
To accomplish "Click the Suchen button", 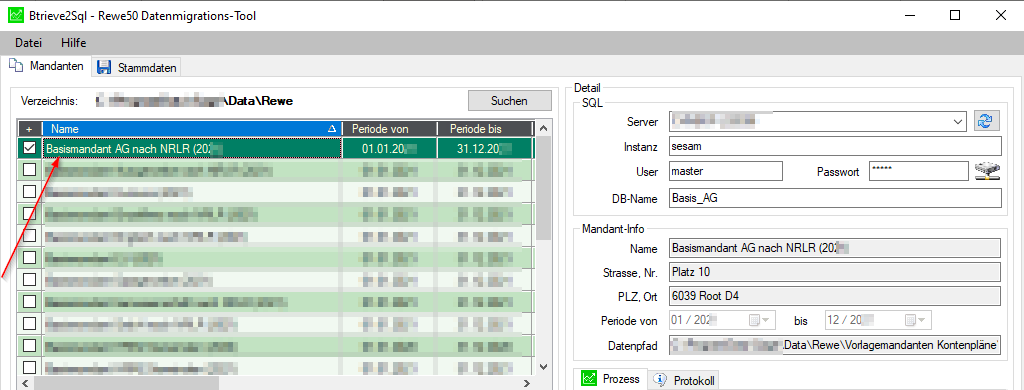I will [509, 101].
